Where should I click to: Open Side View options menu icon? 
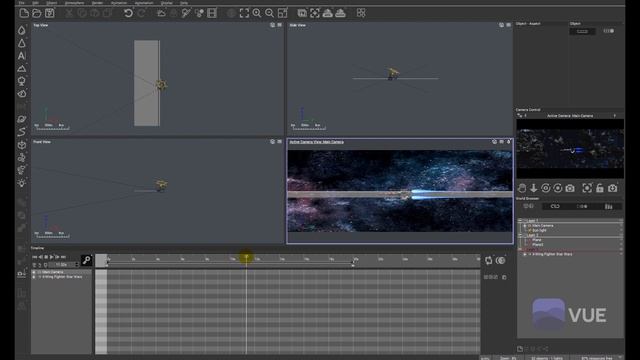click(x=509, y=25)
